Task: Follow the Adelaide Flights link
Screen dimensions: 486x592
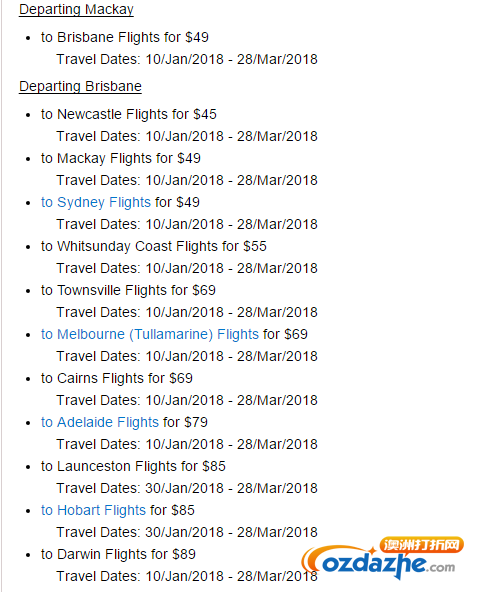Action: (x=100, y=422)
